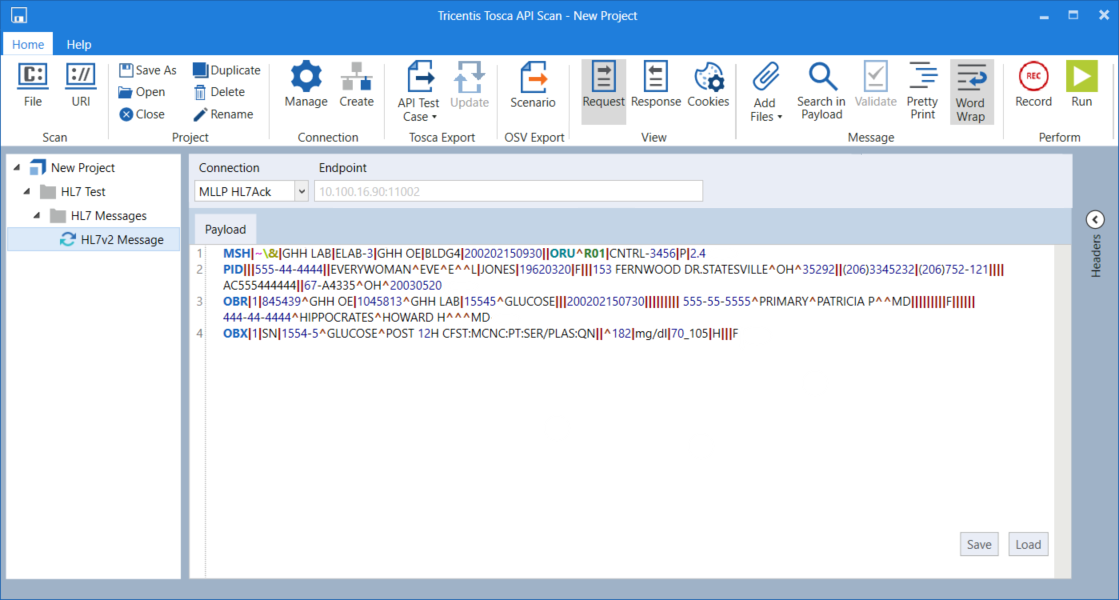Collapse the HL7 Test folder
1119x600 pixels.
[28, 192]
